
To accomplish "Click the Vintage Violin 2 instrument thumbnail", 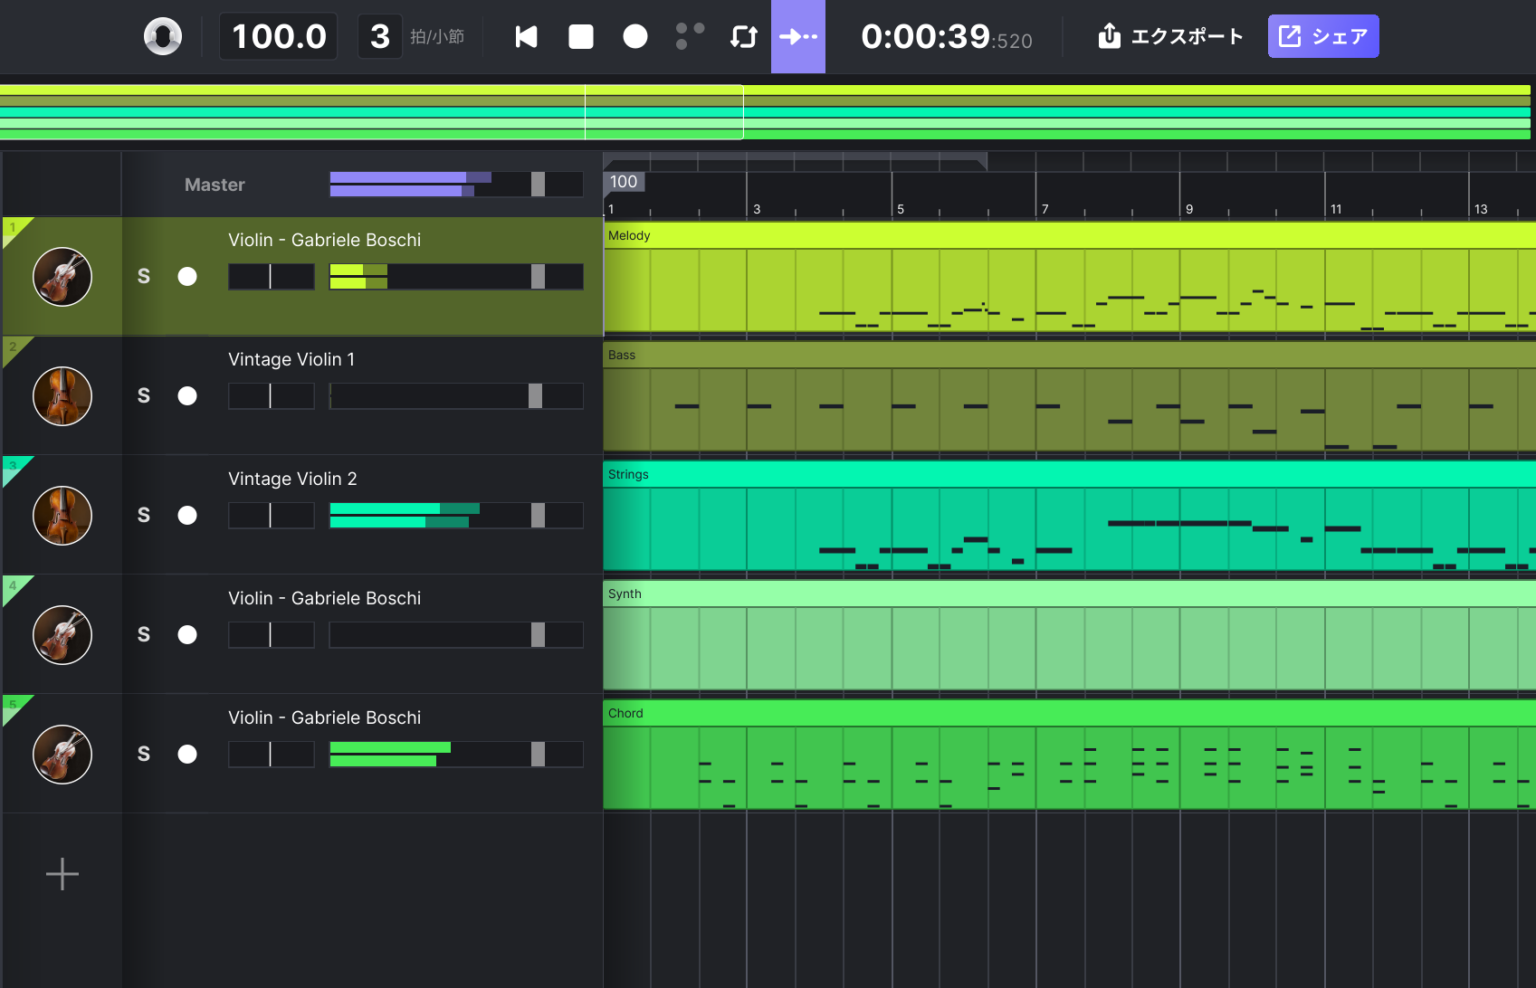I will pos(61,515).
